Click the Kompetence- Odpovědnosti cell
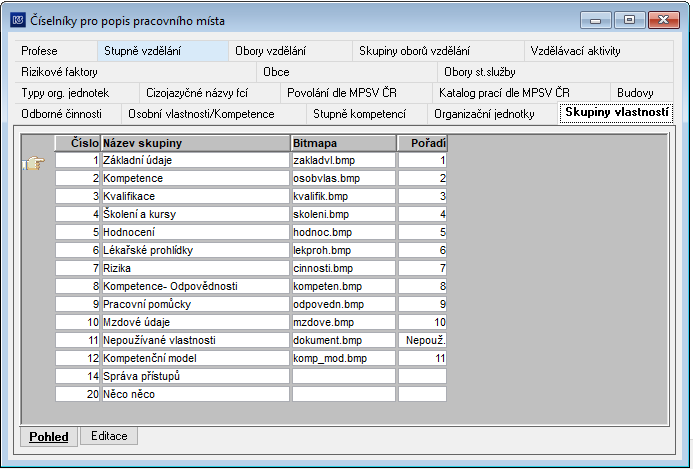The image size is (693, 469). click(x=195, y=286)
